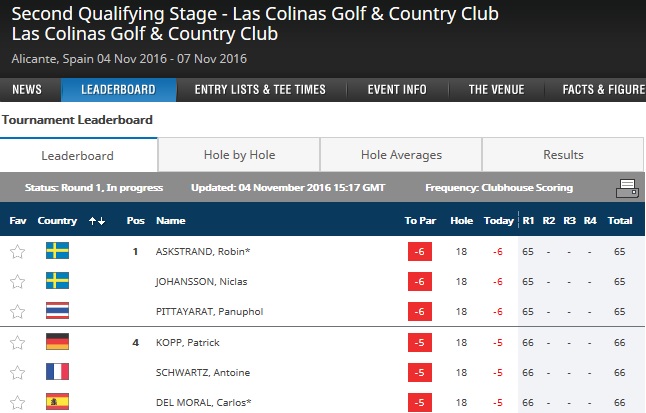
Task: Click favorite star next to Patrick Kopp
Action: coord(17,343)
